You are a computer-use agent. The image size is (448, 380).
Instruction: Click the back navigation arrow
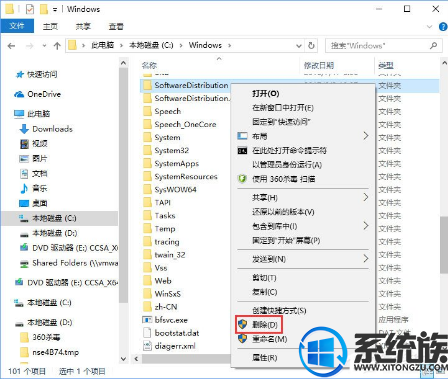11,46
